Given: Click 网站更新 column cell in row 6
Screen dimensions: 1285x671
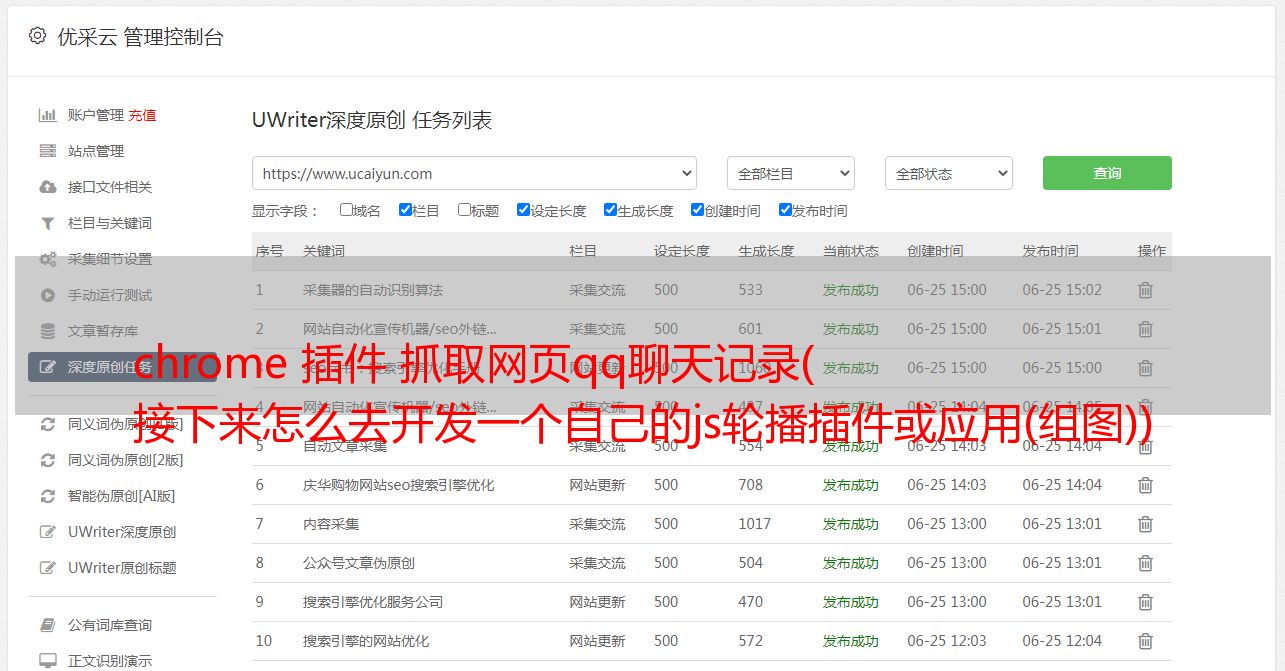Looking at the screenshot, I should tap(598, 485).
